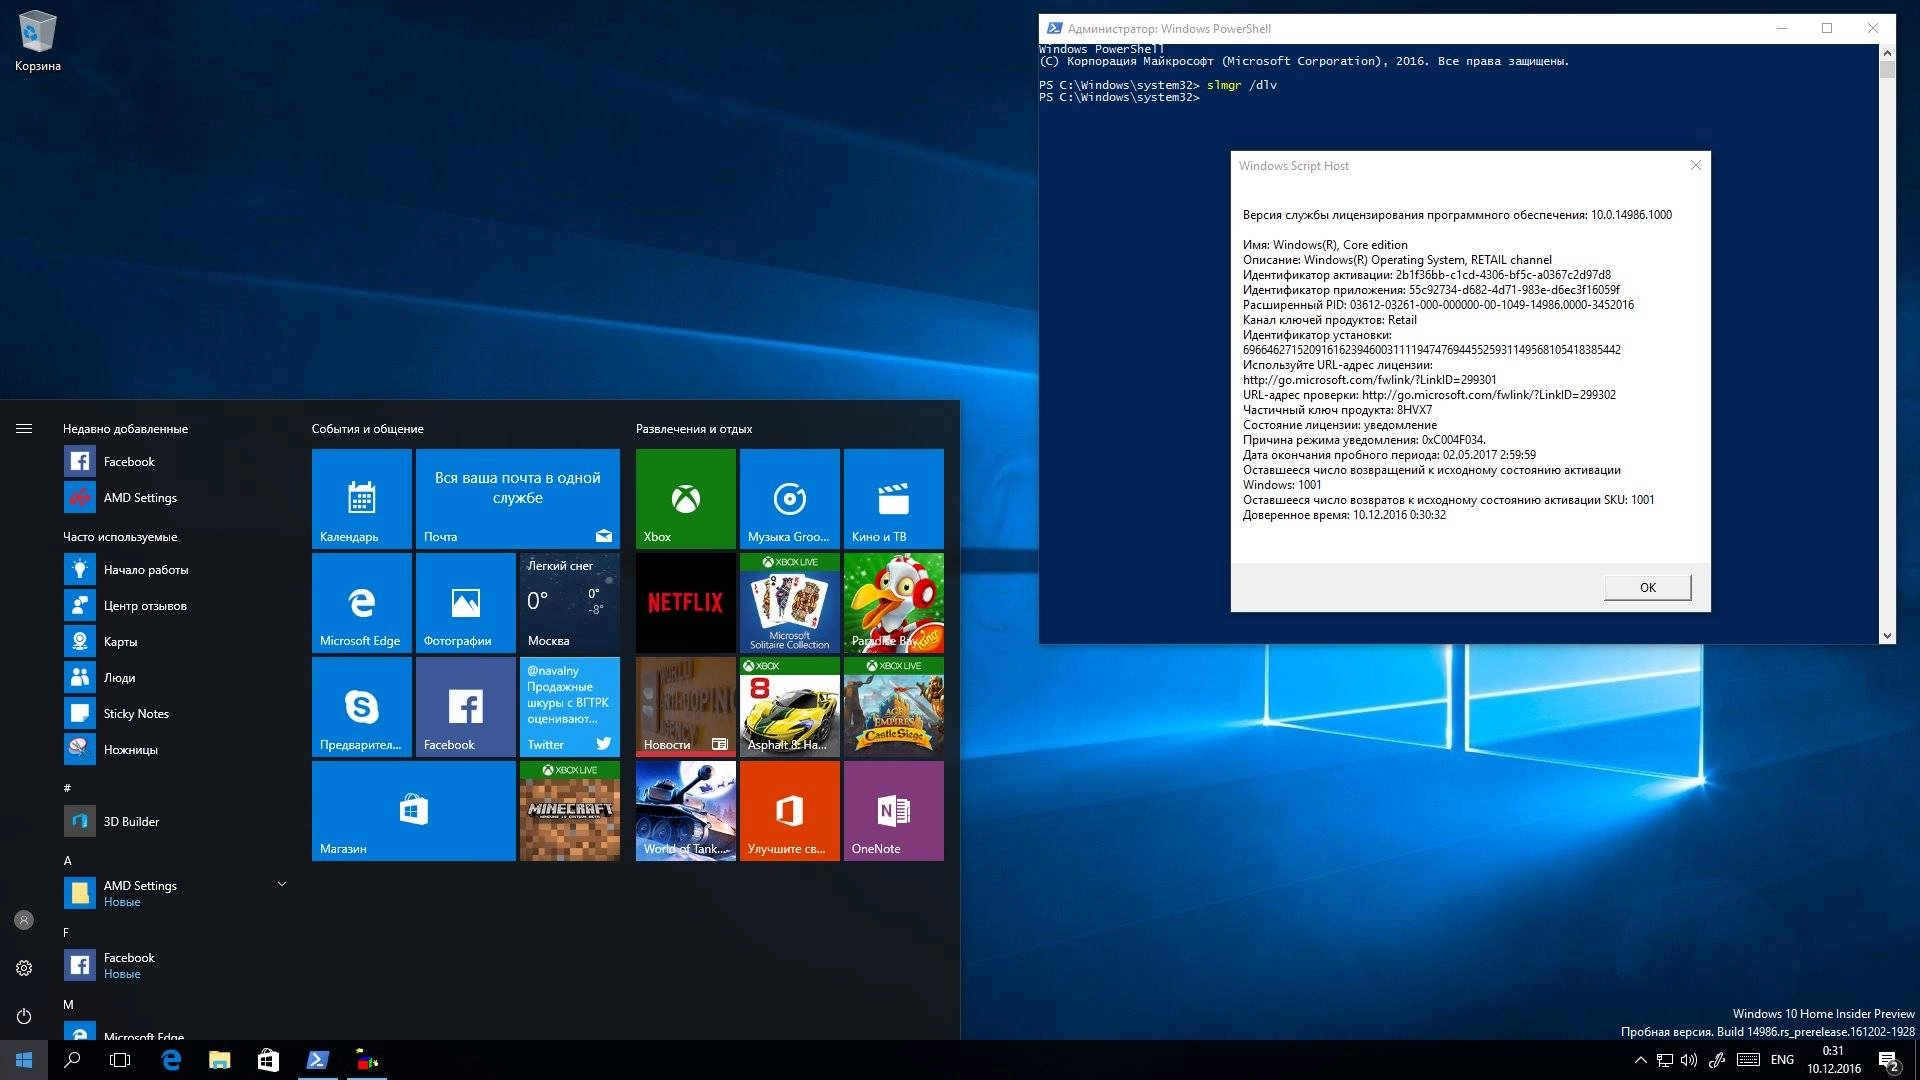Open the Castle Siege tile
This screenshot has width=1920, height=1080.
click(894, 707)
